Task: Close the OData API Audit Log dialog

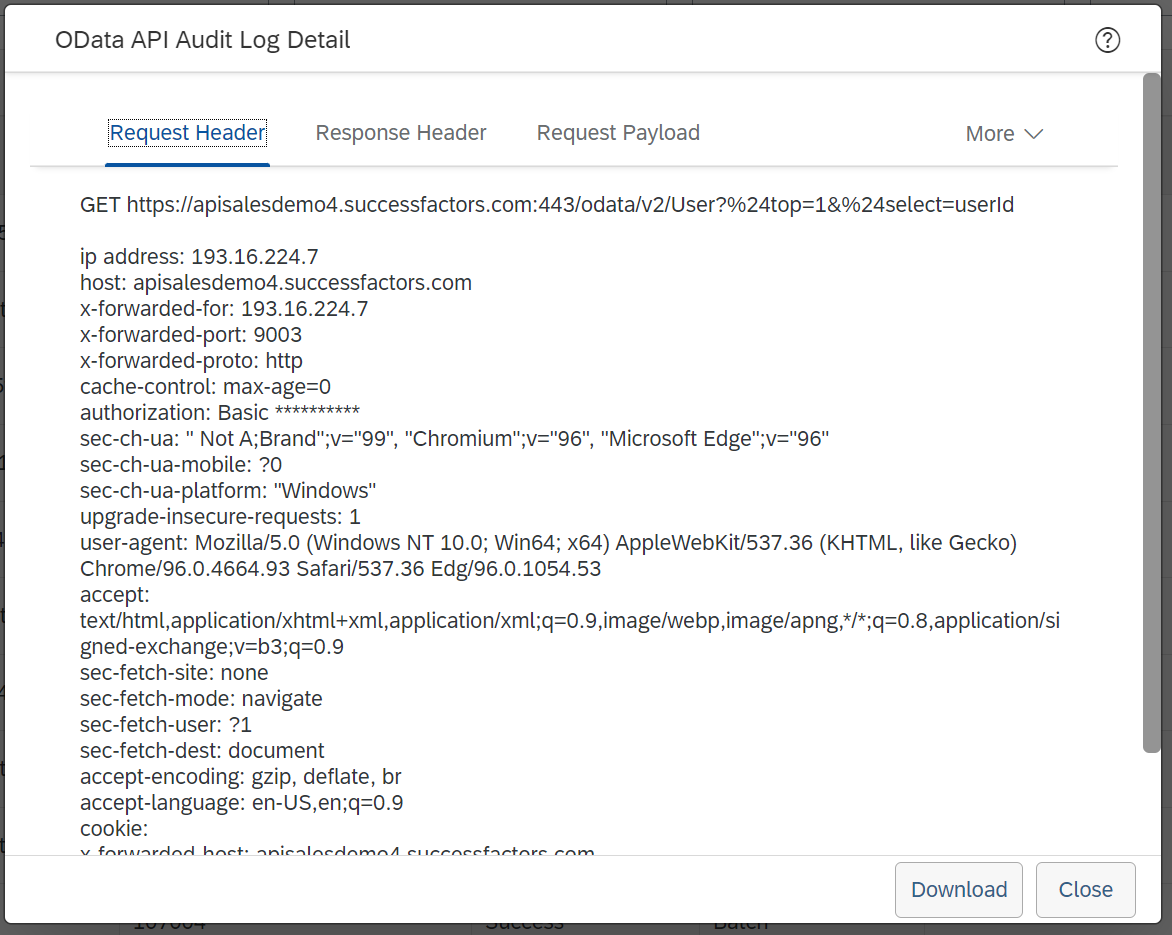Action: click(1085, 889)
